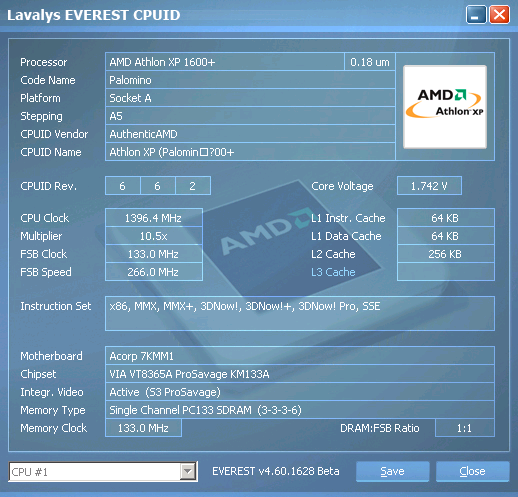Click the 'Athlon XP (Palomin' CPUID name value
The height and width of the screenshot is (497, 518).
250,152
